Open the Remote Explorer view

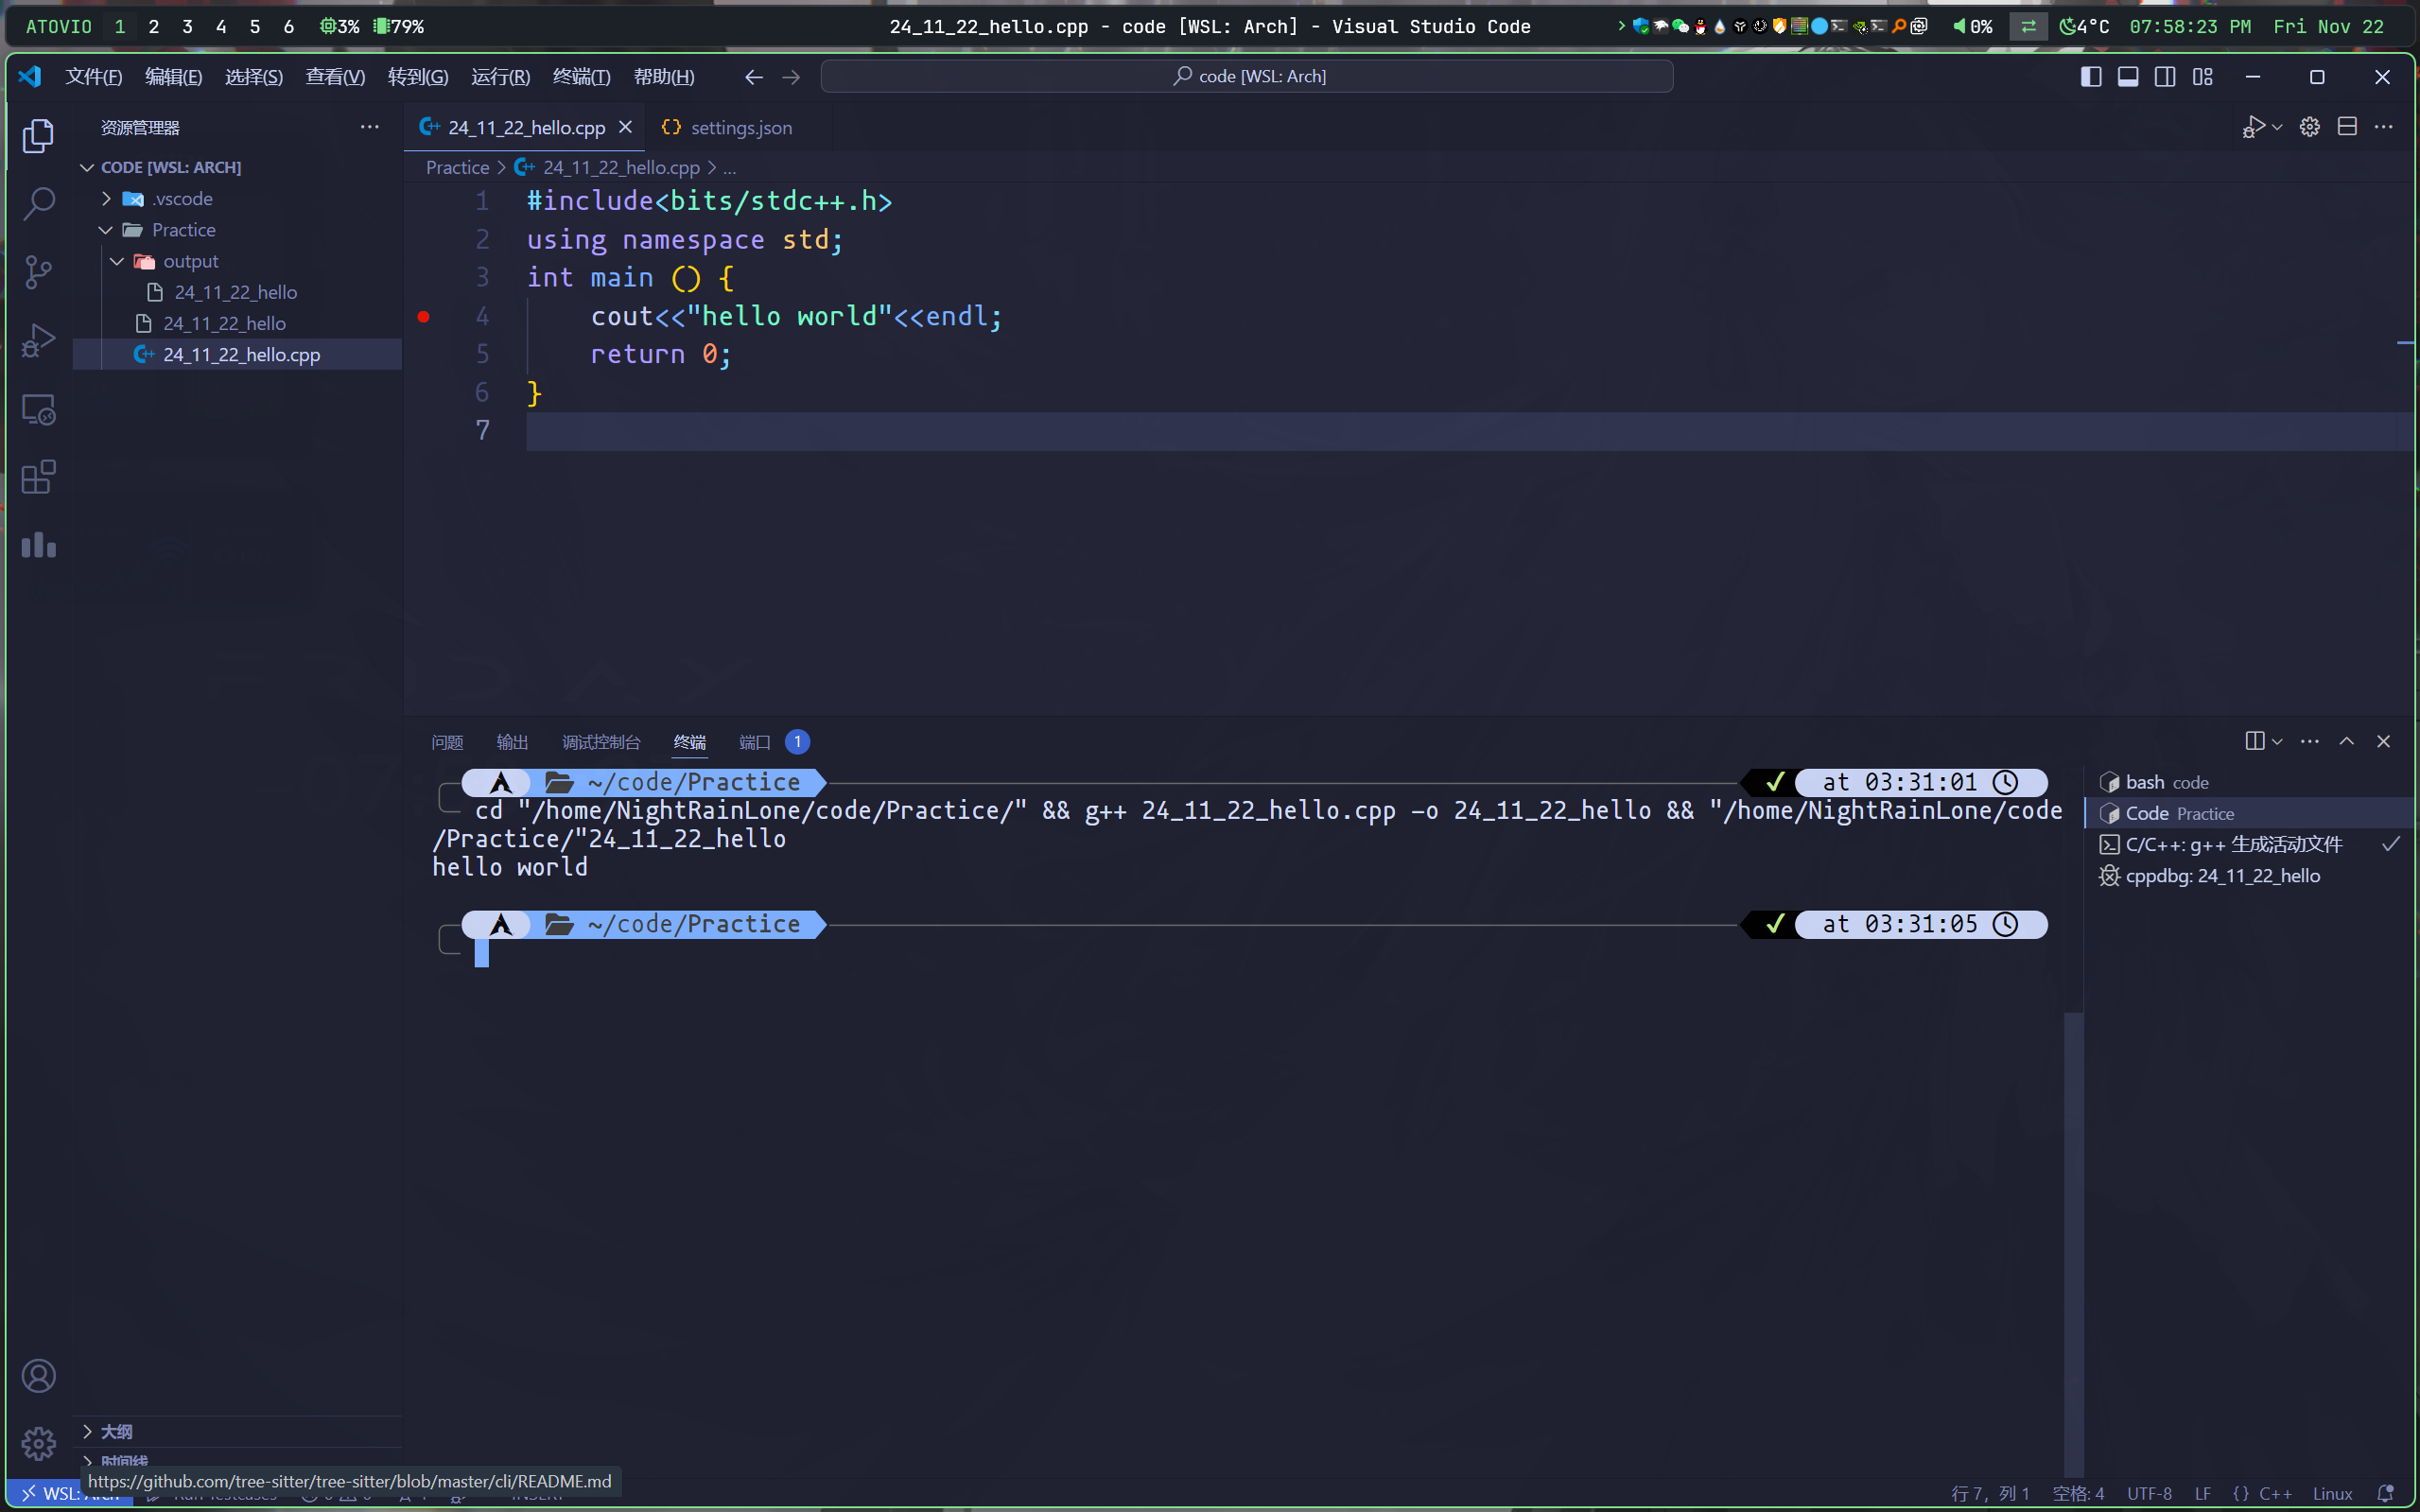[x=38, y=409]
